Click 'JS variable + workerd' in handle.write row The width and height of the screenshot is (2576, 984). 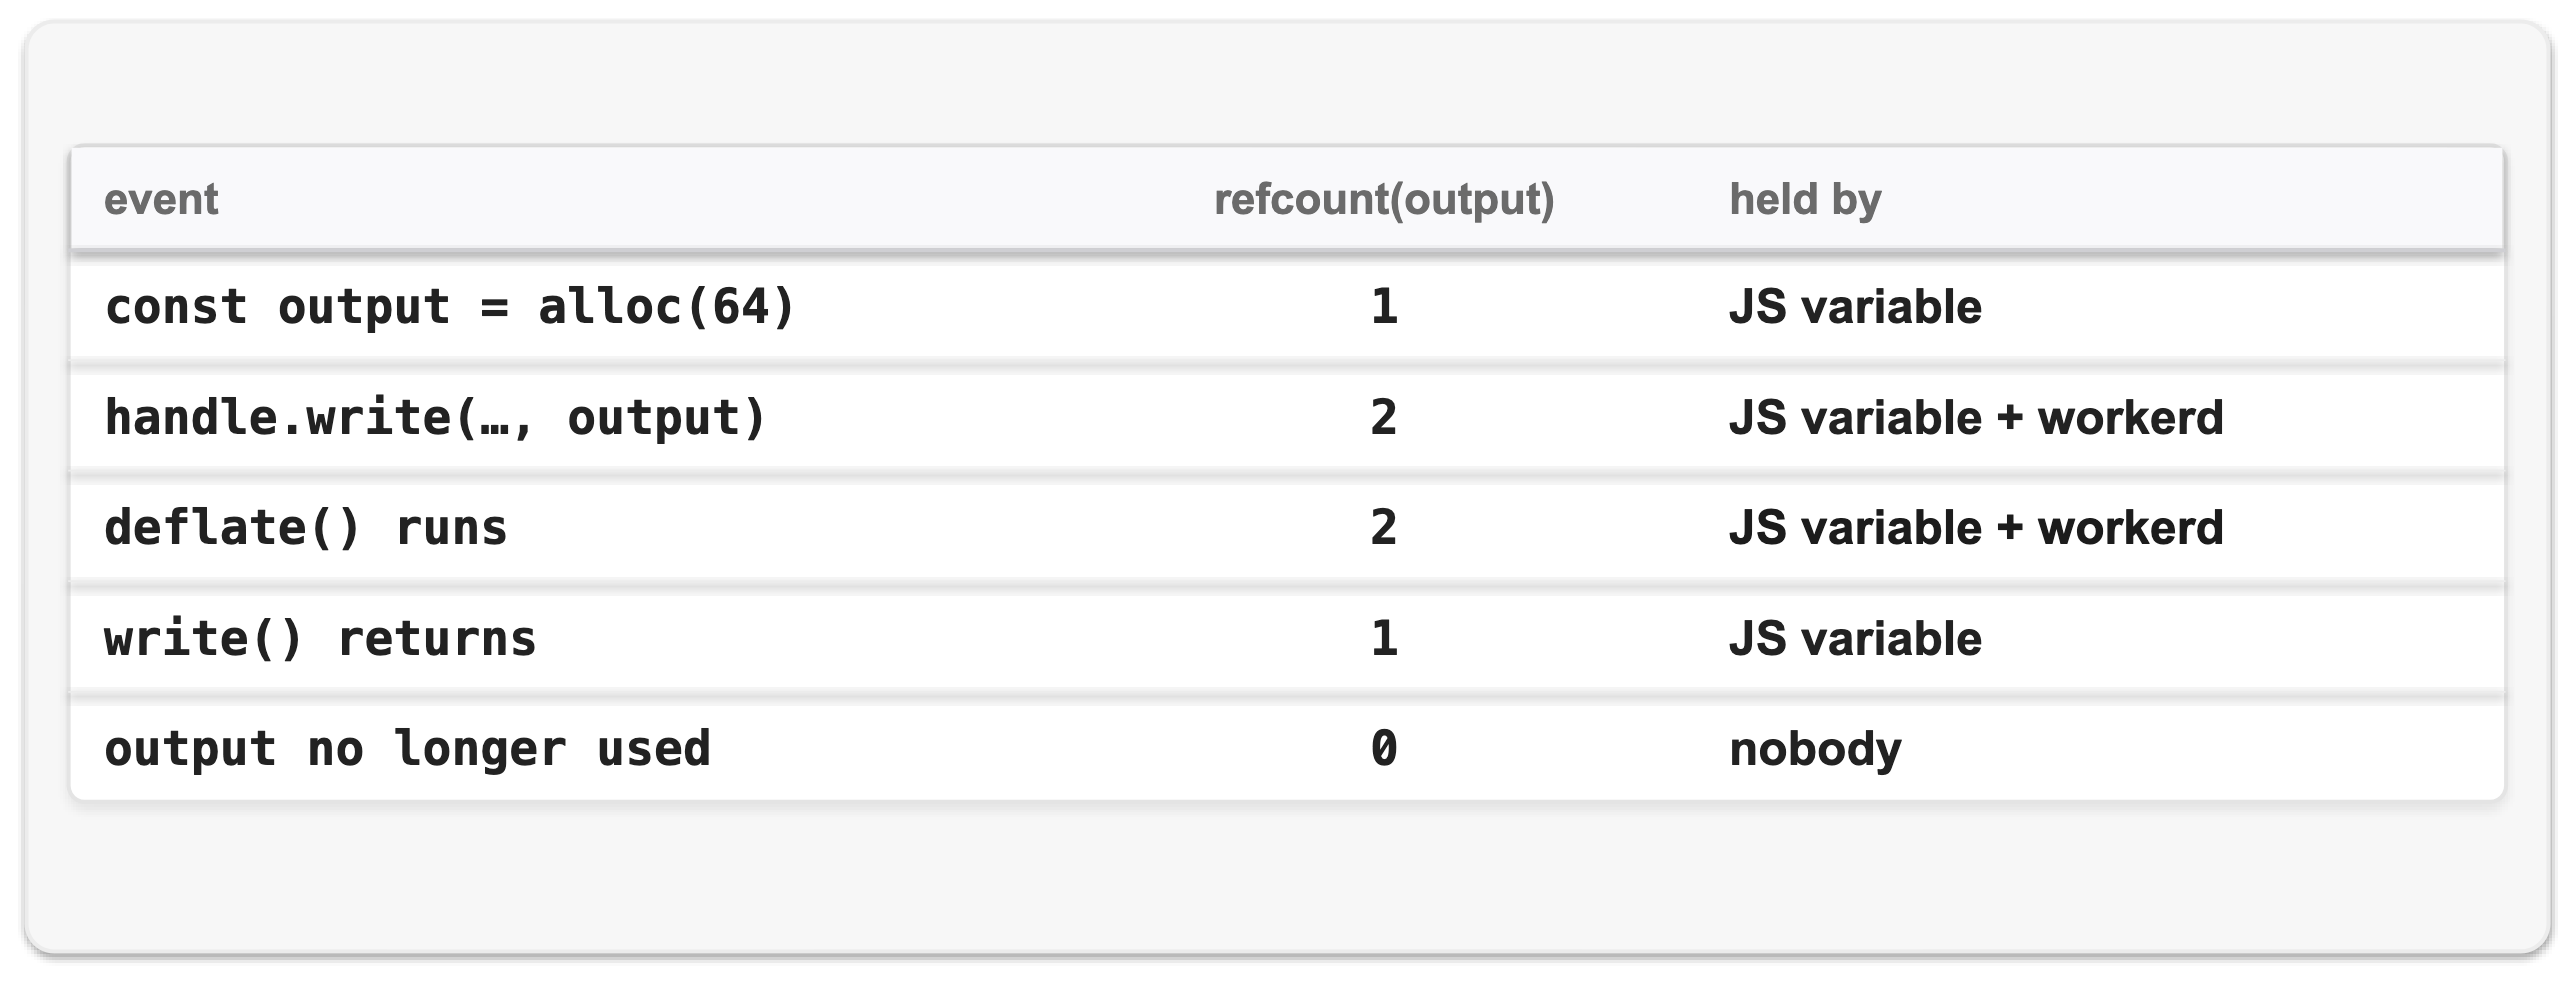click(x=1976, y=418)
